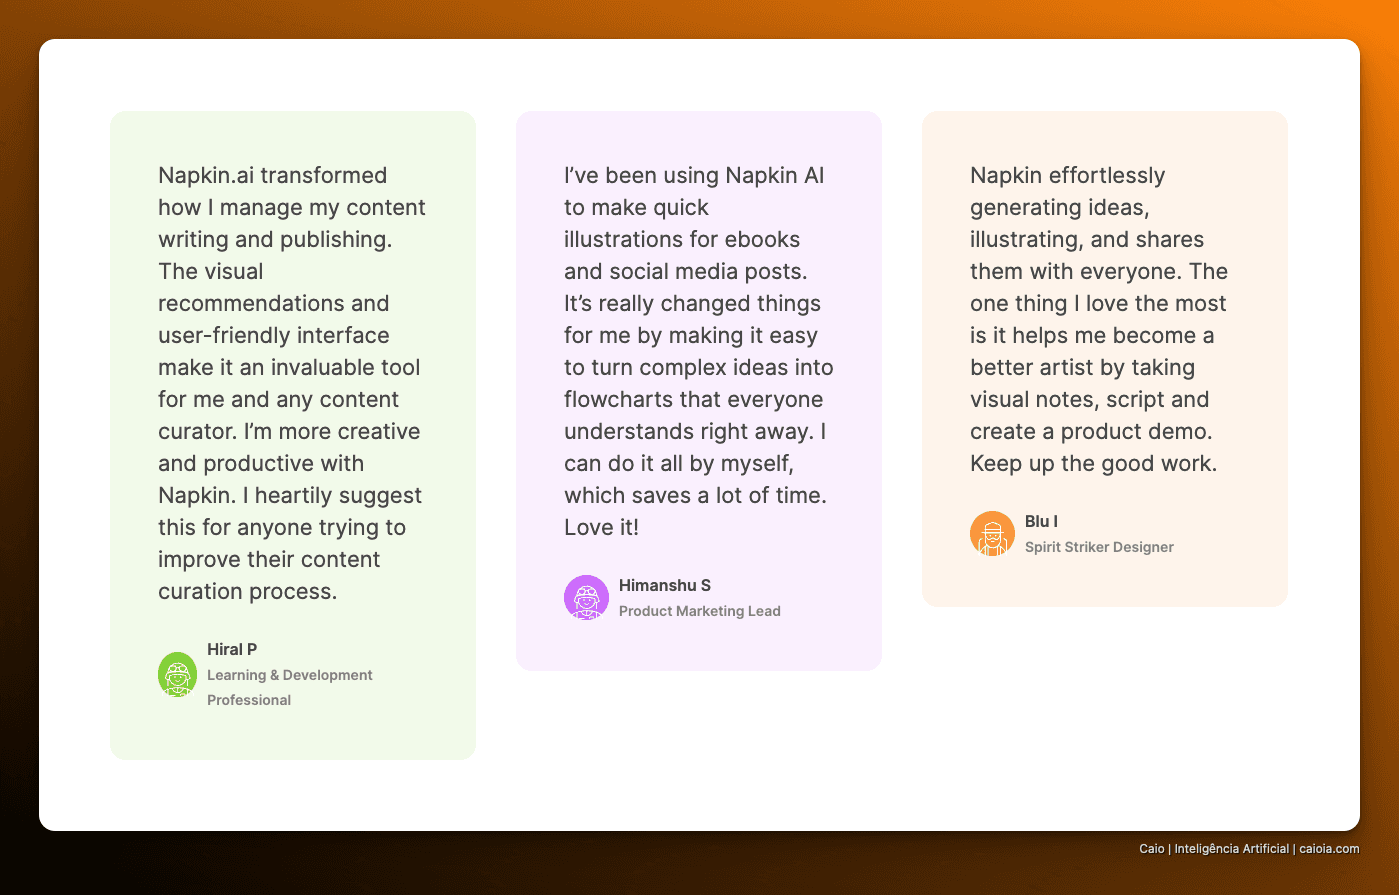This screenshot has height=895, width=1399.
Task: Select the Blu I name label
Action: (1041, 521)
